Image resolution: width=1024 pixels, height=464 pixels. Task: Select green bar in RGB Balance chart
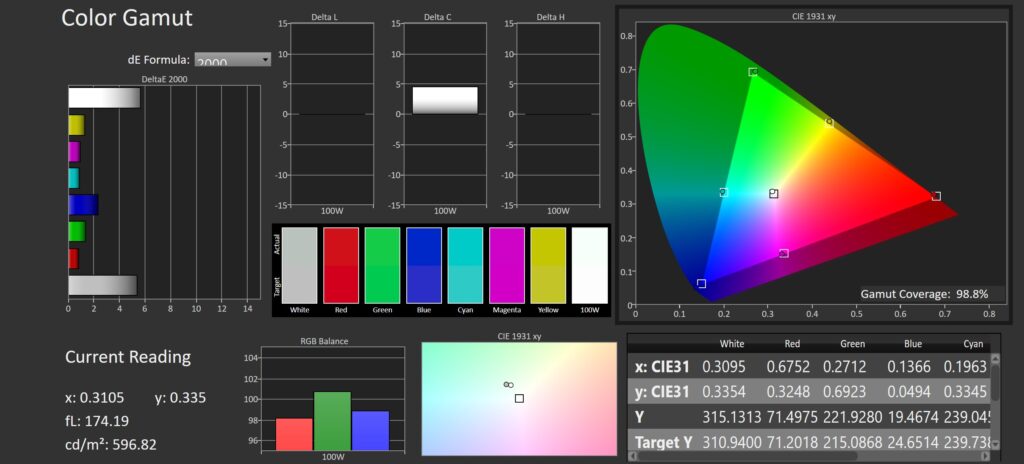coord(332,421)
